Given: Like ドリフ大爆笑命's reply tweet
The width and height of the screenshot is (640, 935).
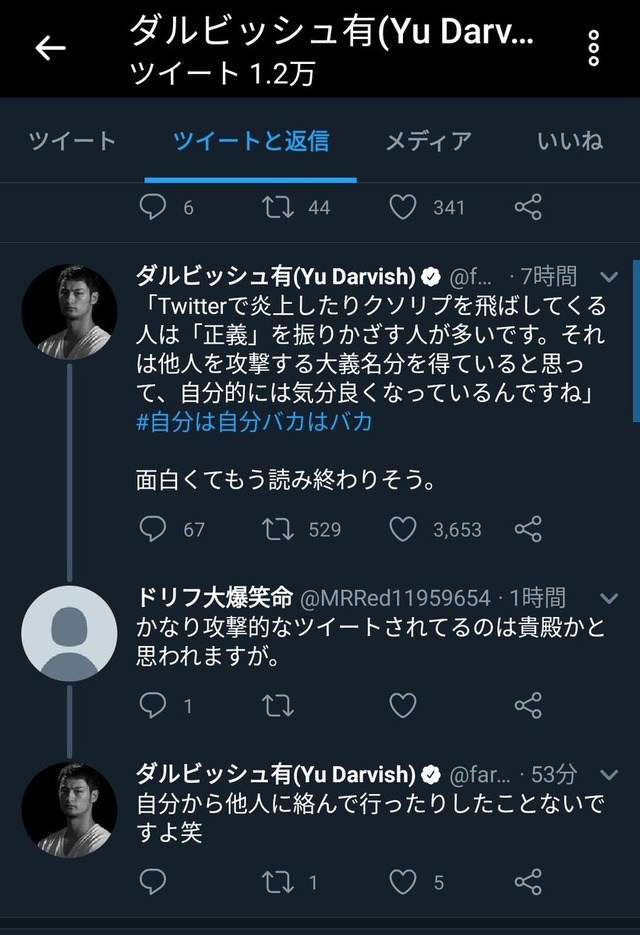Looking at the screenshot, I should click(x=403, y=705).
